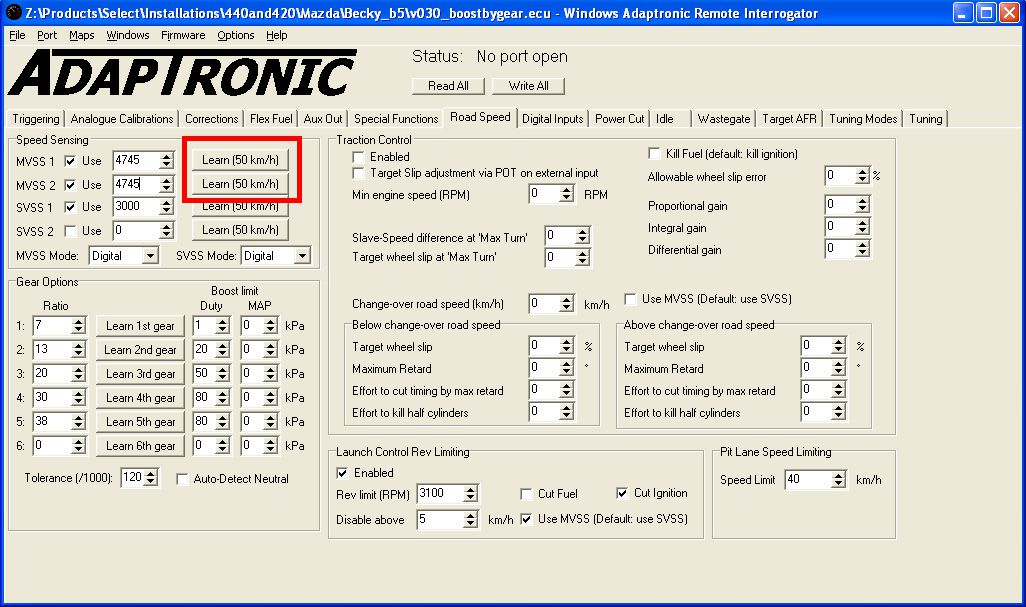1026x607 pixels.
Task: Open the Firmware menu
Action: pyautogui.click(x=183, y=35)
